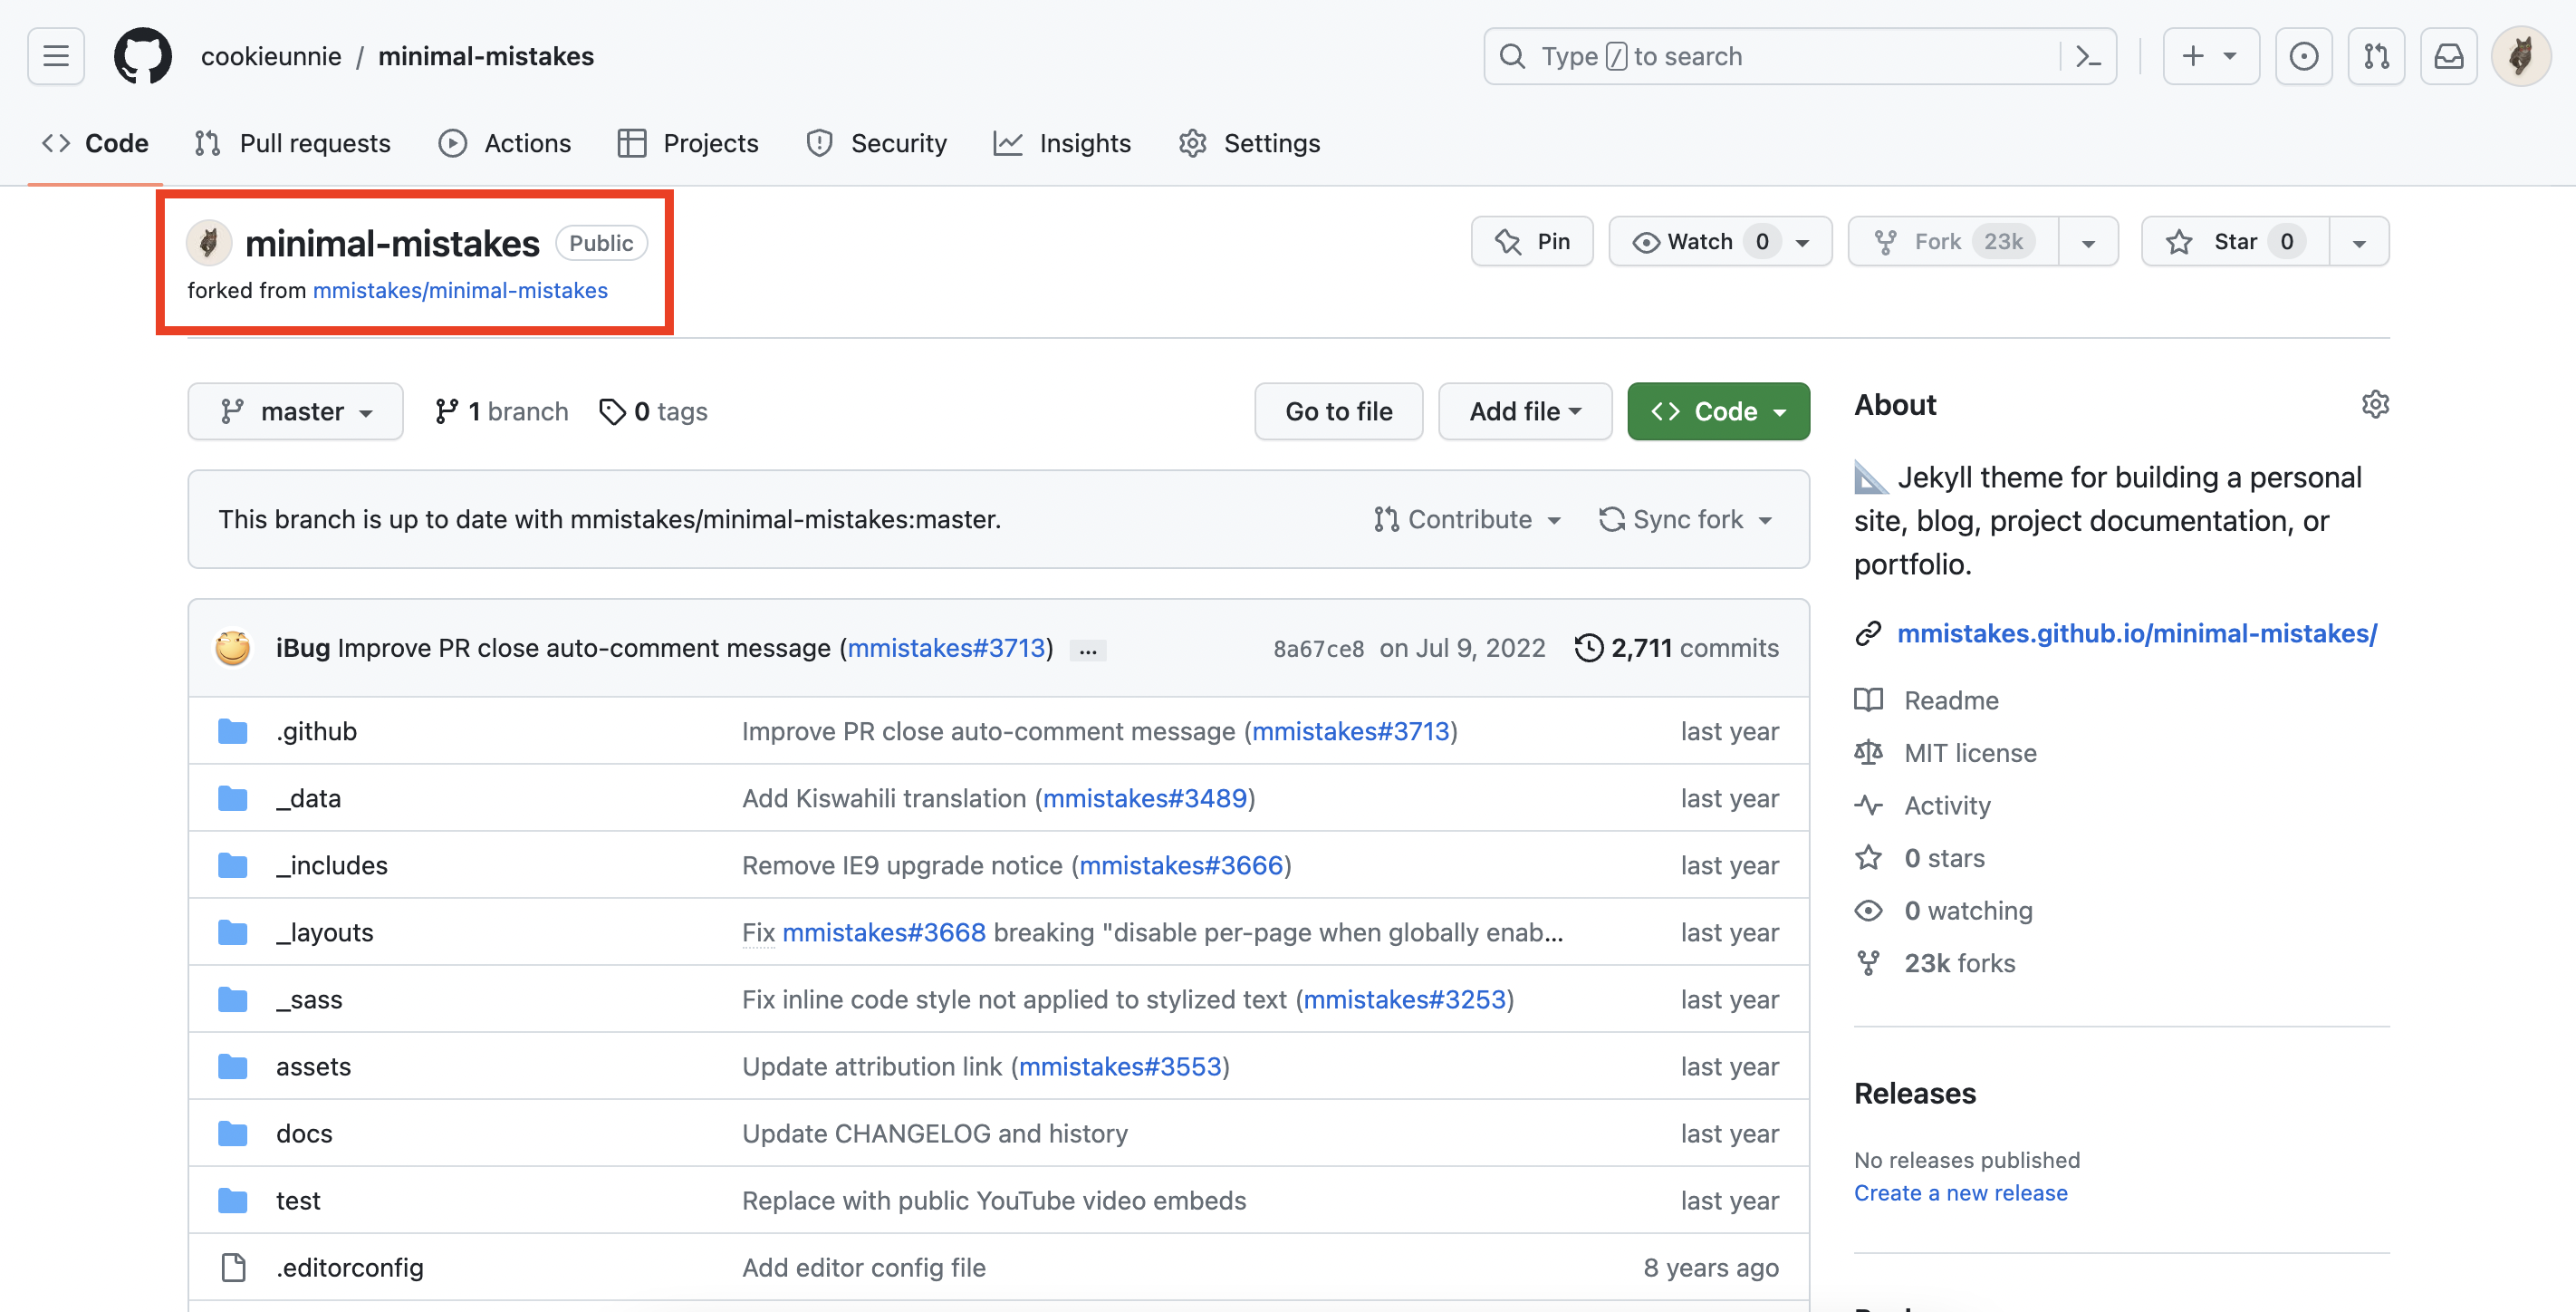View the 1 branch list

point(501,411)
